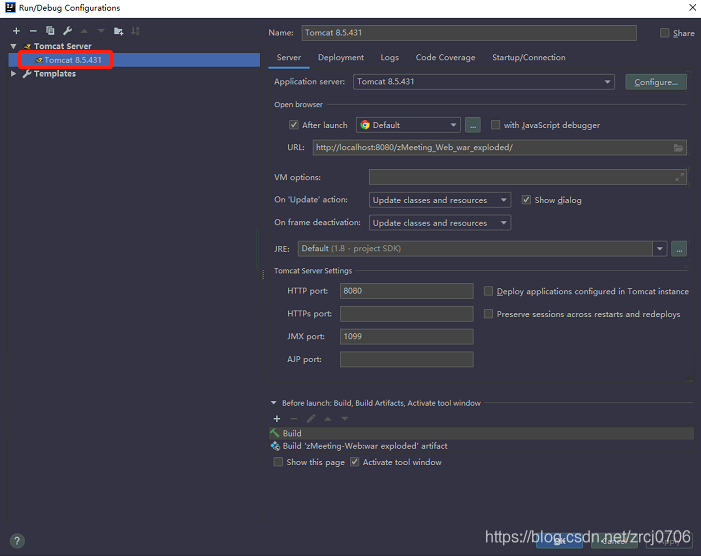
Task: Uncheck Activate tool window checkbox
Action: [355, 462]
